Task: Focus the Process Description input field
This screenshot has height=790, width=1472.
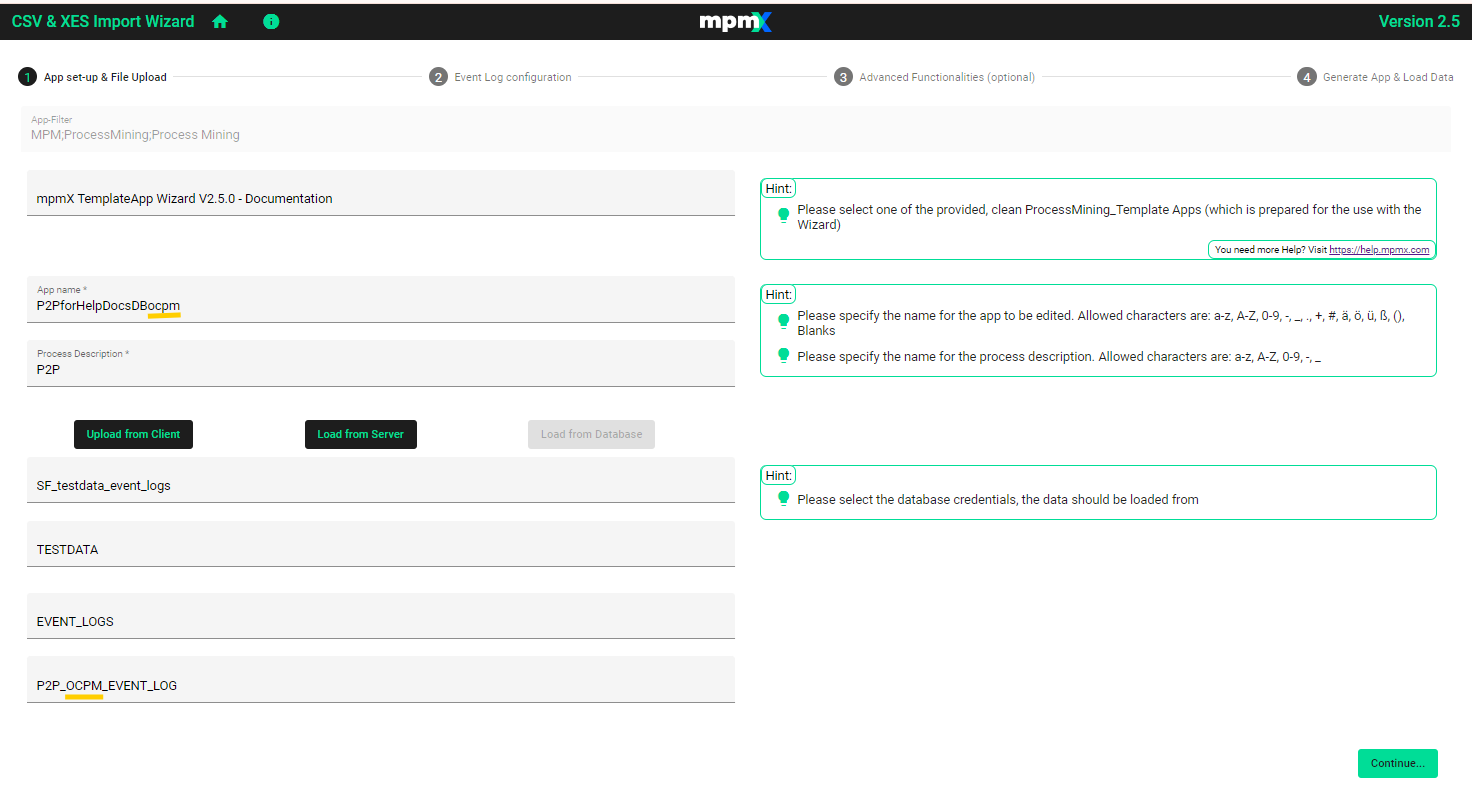Action: tap(381, 363)
